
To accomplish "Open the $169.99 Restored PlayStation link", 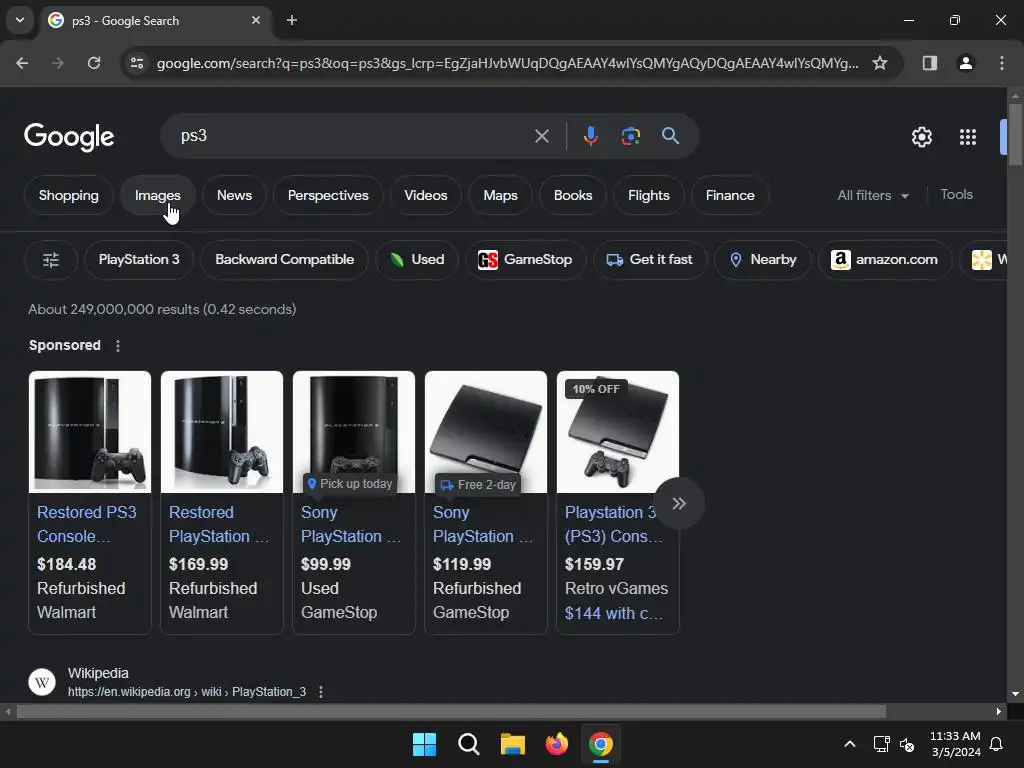I will [x=219, y=524].
